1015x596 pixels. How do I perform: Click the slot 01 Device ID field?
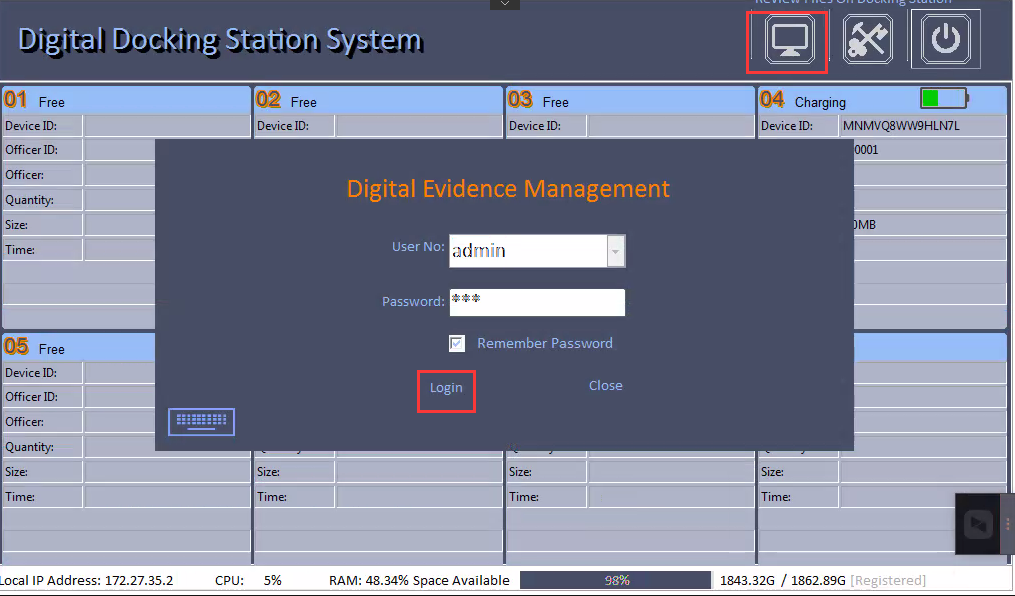[166, 126]
